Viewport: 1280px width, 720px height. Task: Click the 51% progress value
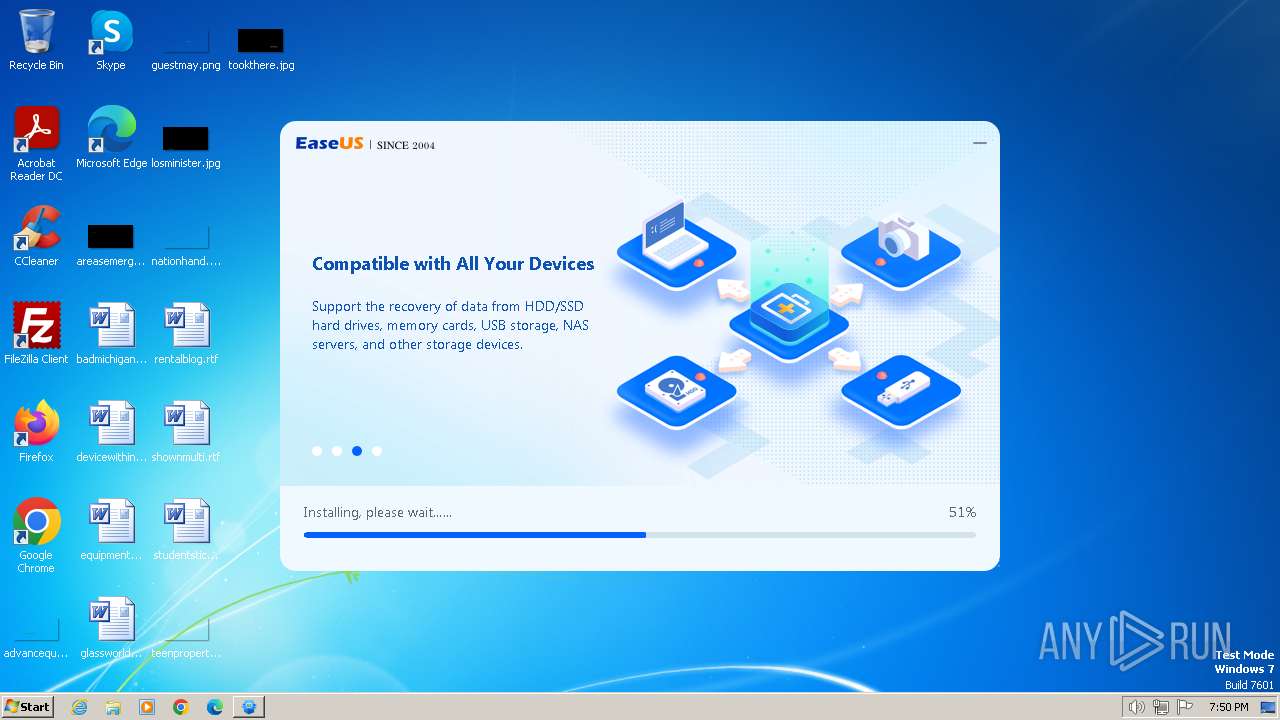[962, 512]
